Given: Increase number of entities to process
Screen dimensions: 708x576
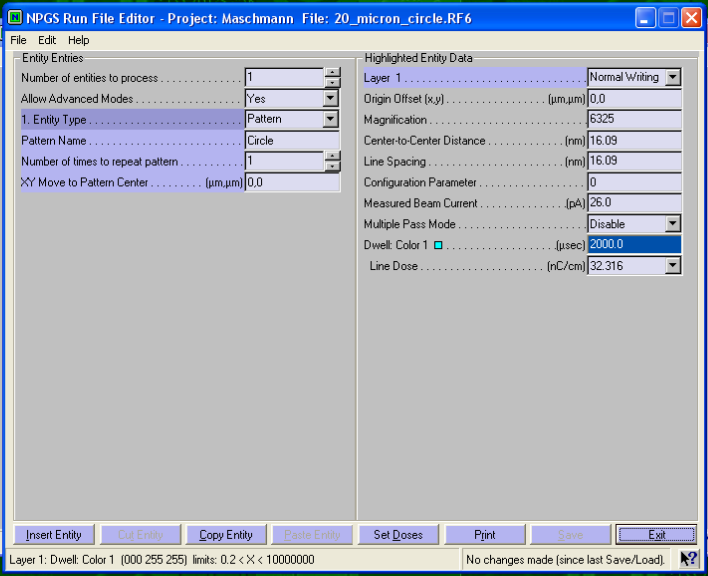Looking at the screenshot, I should [x=332, y=72].
